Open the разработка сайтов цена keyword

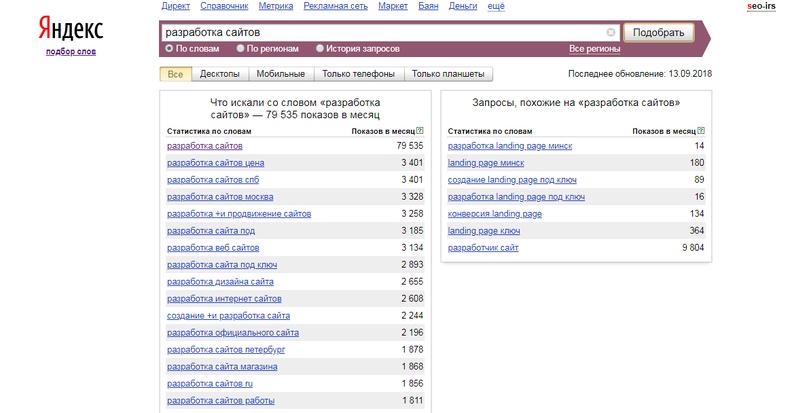pyautogui.click(x=216, y=163)
